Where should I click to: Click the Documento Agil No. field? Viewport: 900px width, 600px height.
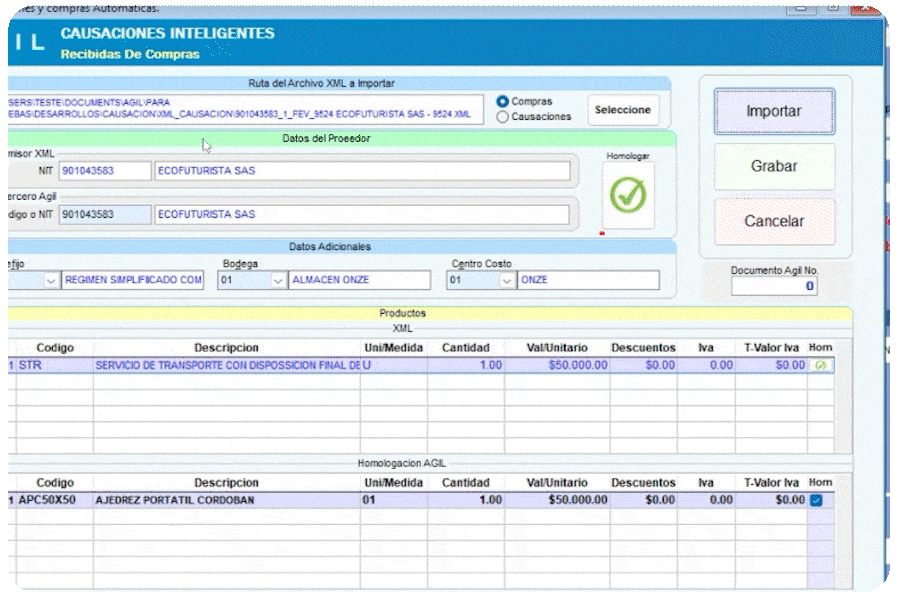[774, 287]
